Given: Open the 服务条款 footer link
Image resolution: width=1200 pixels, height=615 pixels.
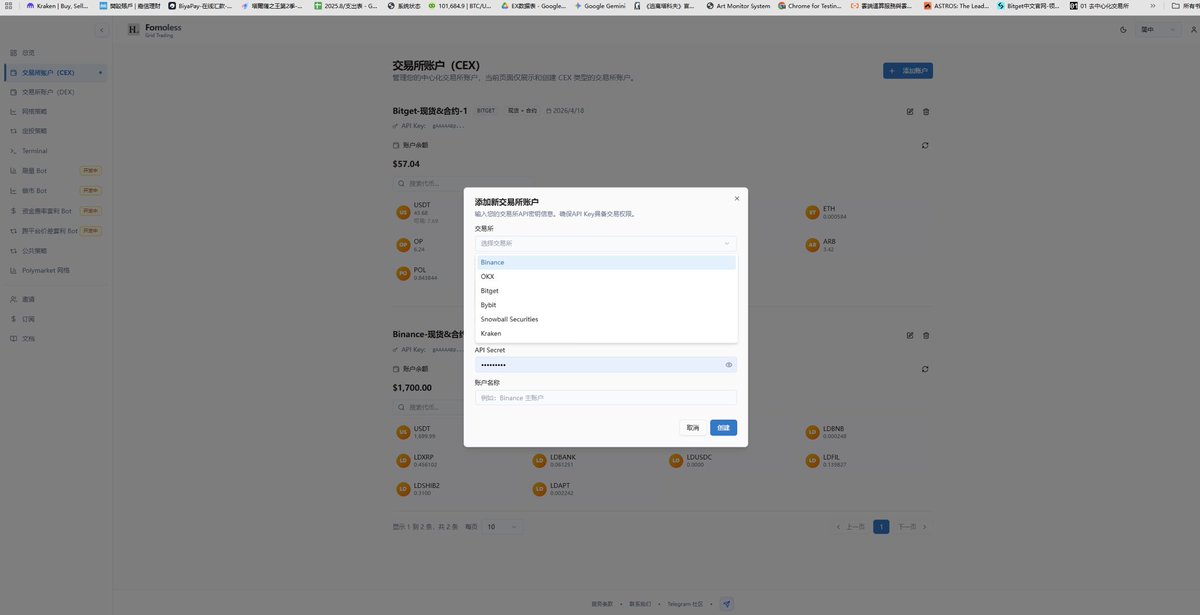Looking at the screenshot, I should tap(602, 604).
